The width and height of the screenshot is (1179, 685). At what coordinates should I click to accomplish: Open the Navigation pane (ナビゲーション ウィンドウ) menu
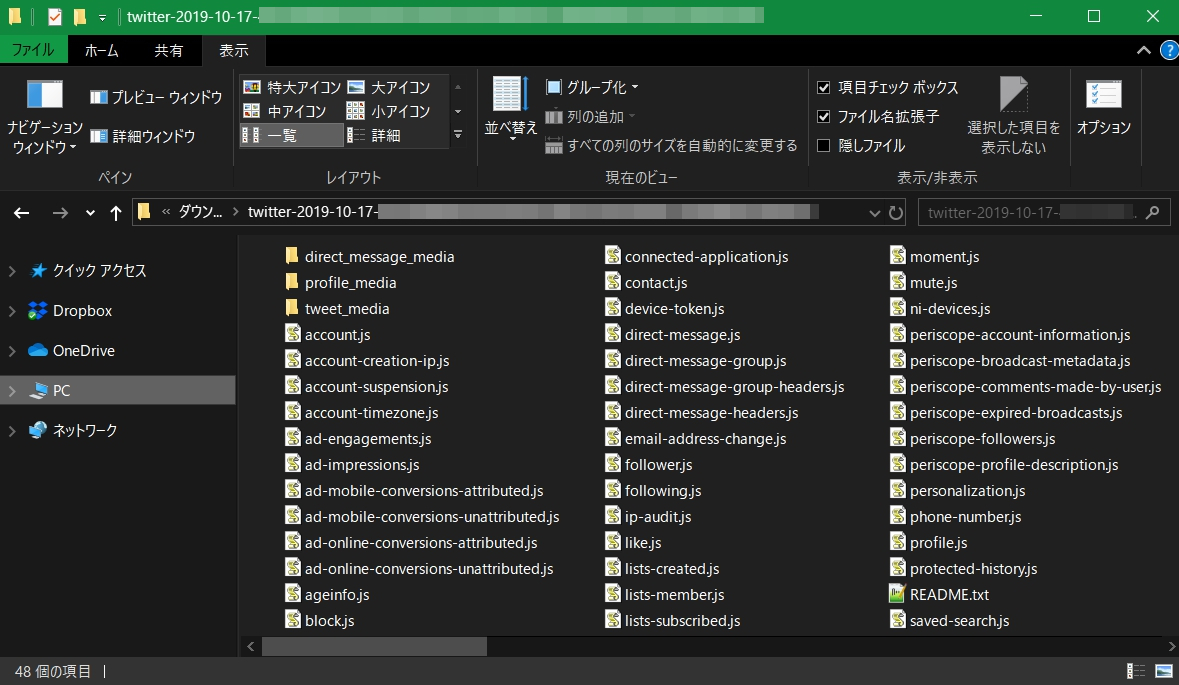click(44, 117)
